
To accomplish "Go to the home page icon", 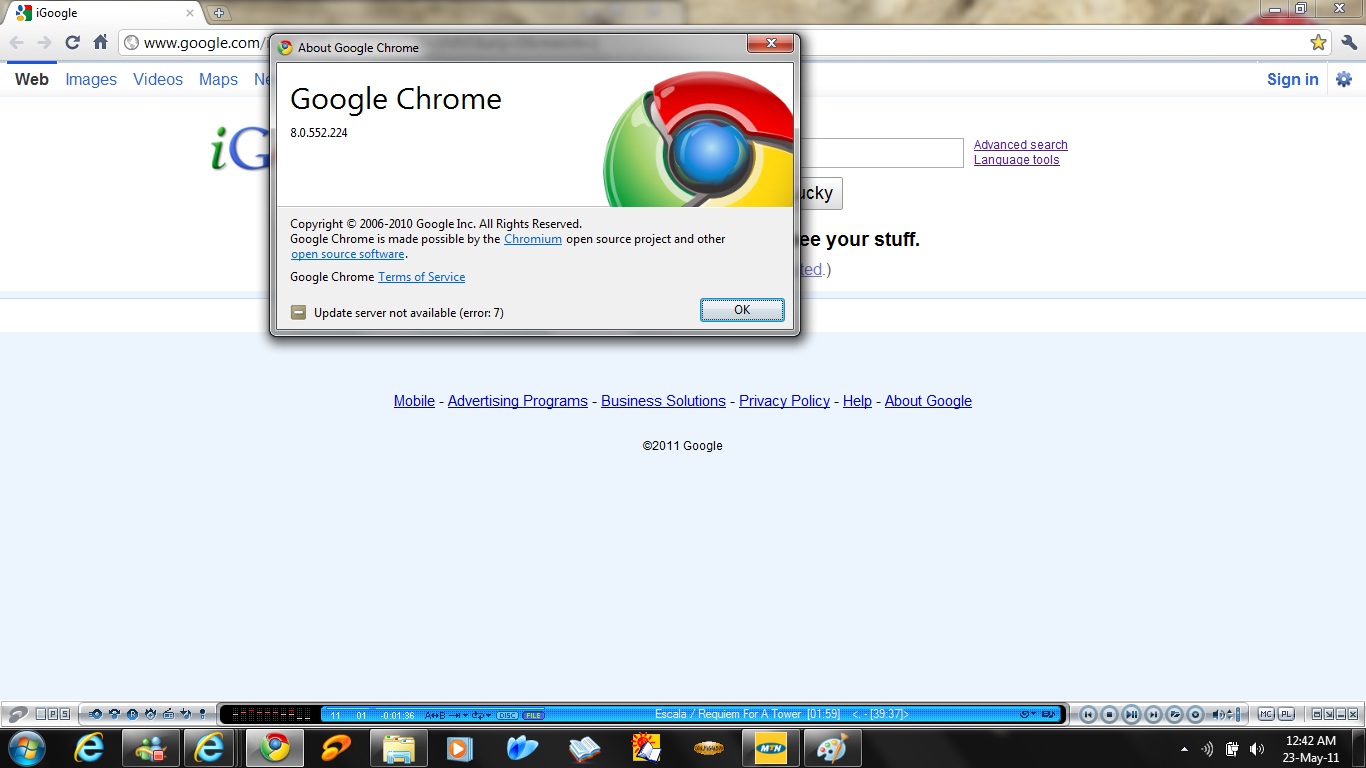I will 100,42.
